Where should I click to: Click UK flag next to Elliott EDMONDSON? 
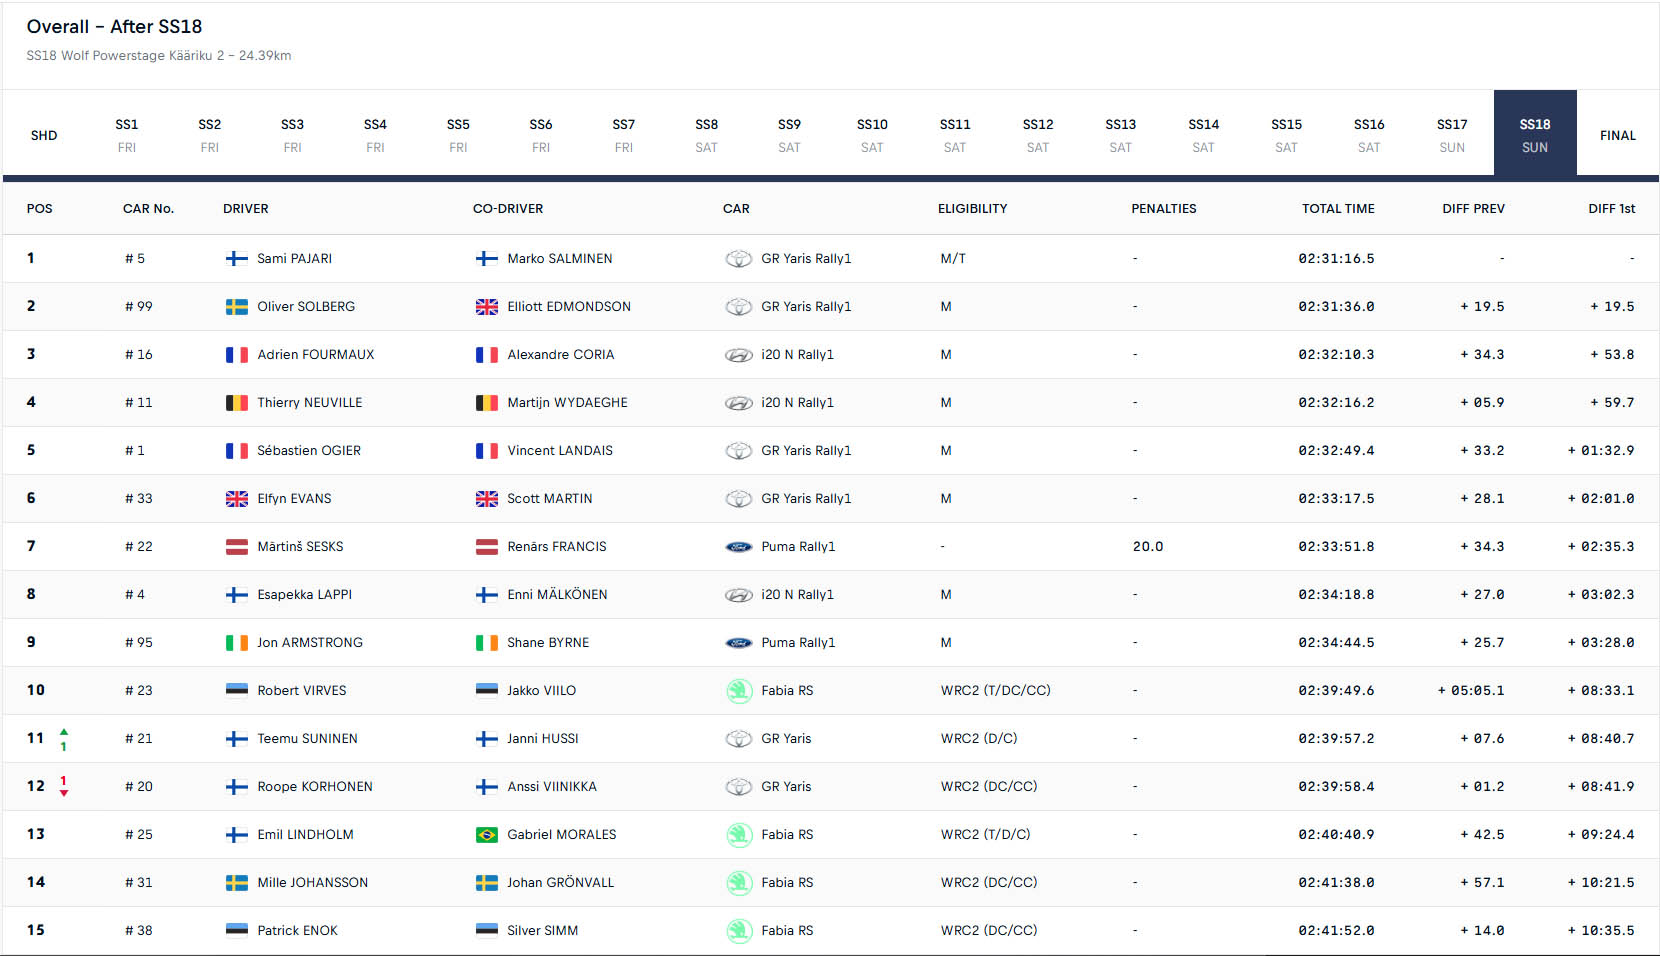pos(486,307)
